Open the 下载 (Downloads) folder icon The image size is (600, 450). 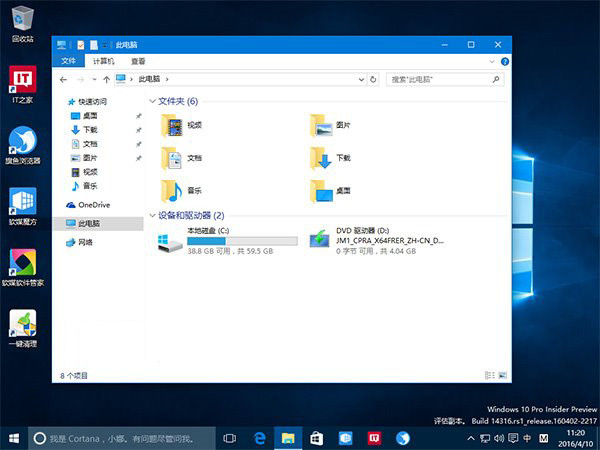tap(320, 158)
